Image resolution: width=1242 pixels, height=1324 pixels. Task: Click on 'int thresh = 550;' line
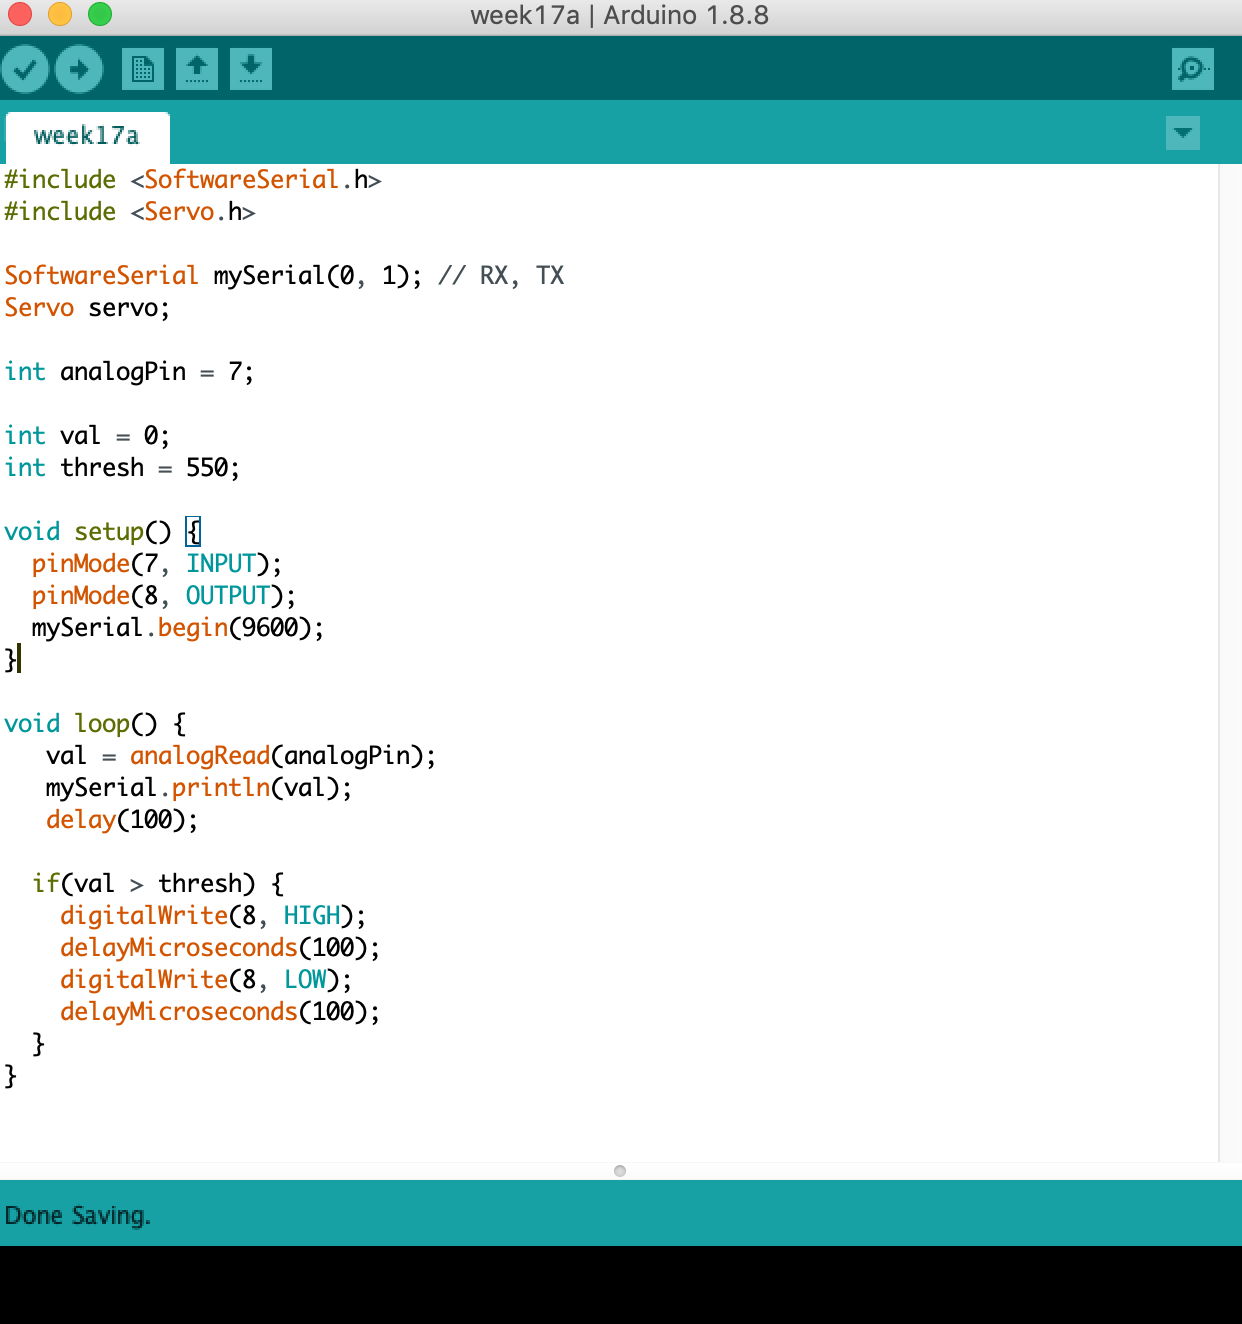(x=122, y=468)
